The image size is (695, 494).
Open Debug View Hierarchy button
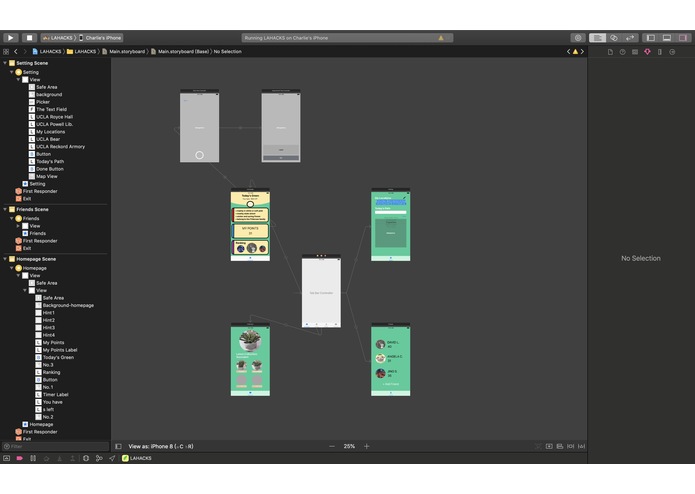(x=86, y=458)
